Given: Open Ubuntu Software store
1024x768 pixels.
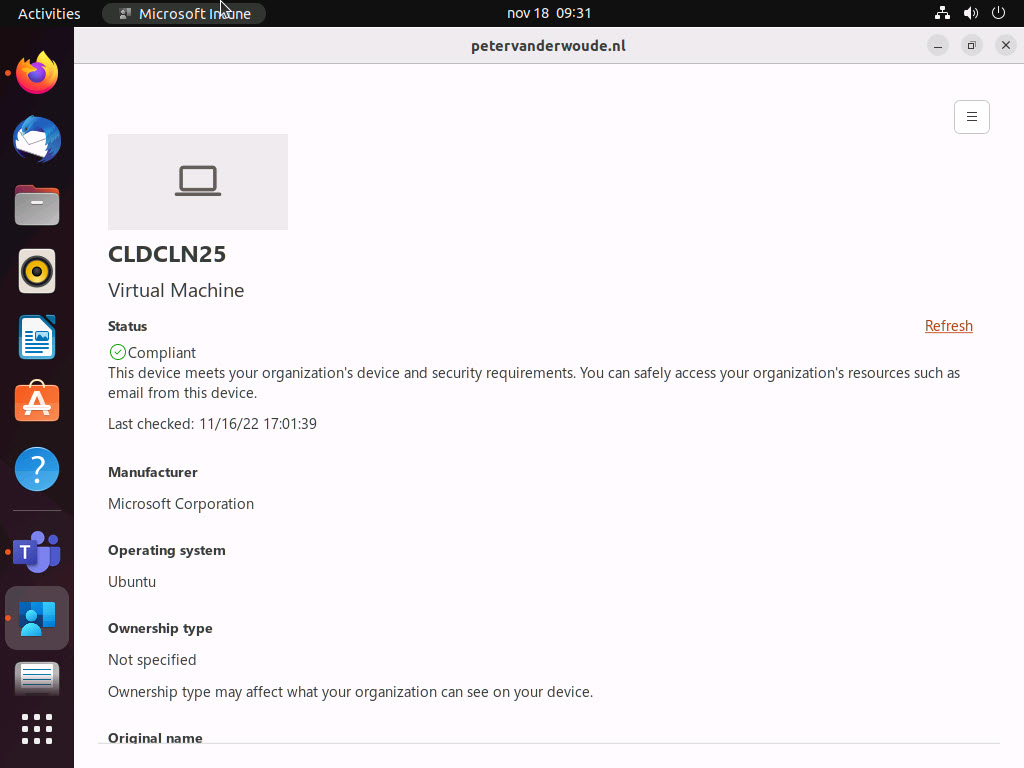Looking at the screenshot, I should click(37, 403).
